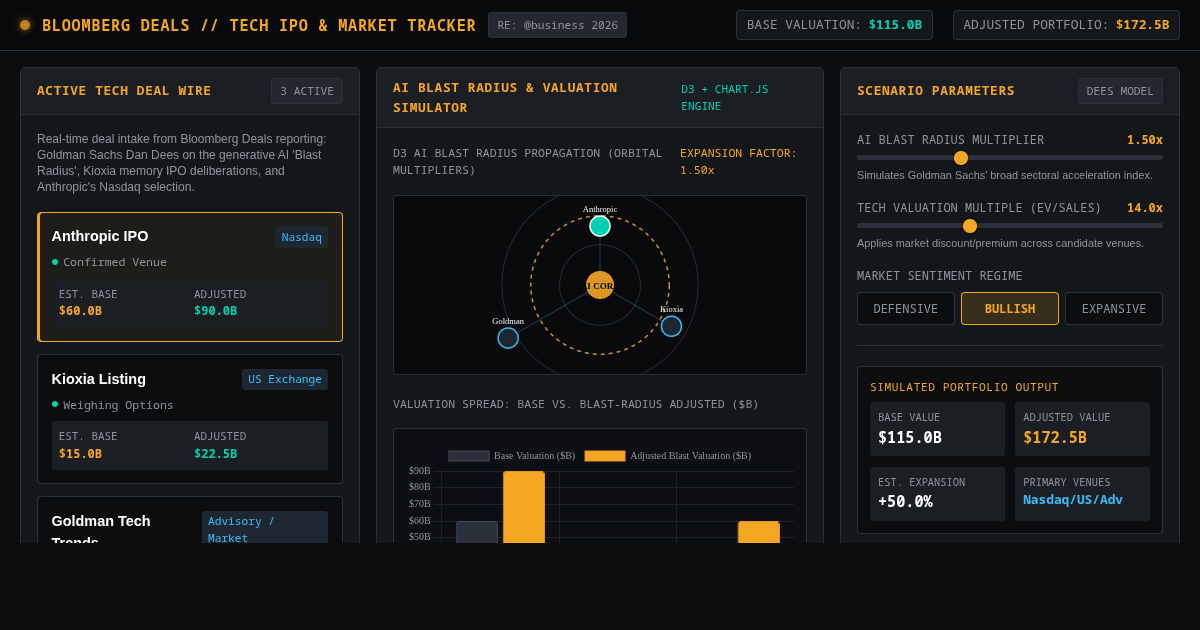
Task: Click the RE: @business 2026 tag
Action: [558, 25]
